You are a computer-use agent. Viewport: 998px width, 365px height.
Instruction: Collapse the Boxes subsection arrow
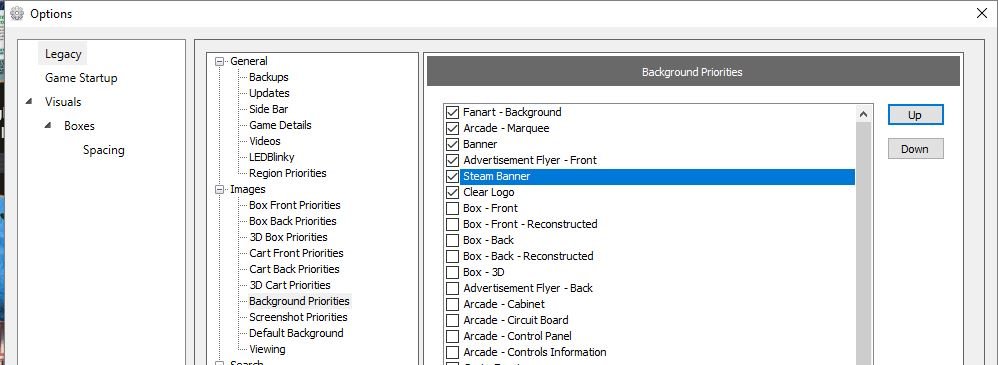48,125
